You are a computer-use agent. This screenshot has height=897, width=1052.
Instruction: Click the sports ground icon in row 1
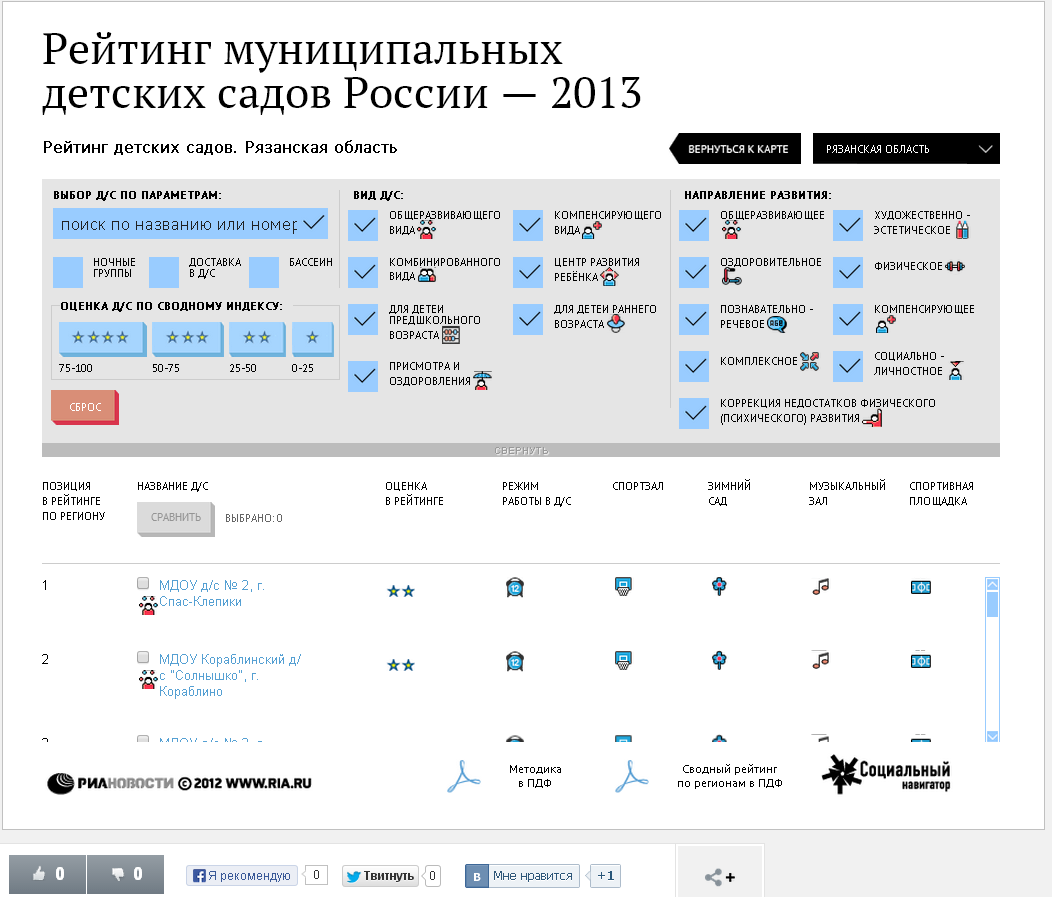coord(920,588)
